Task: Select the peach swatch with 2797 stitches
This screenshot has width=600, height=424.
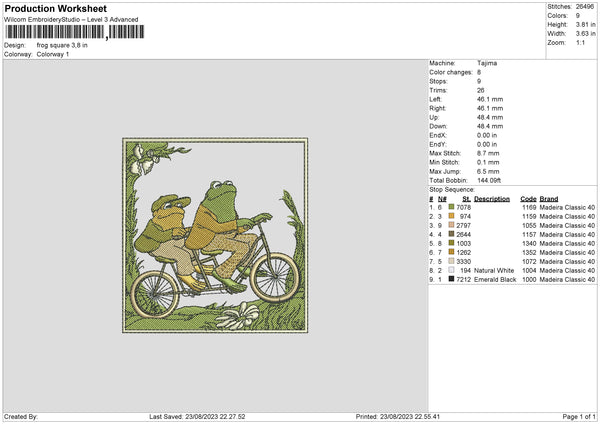Action: tap(452, 225)
